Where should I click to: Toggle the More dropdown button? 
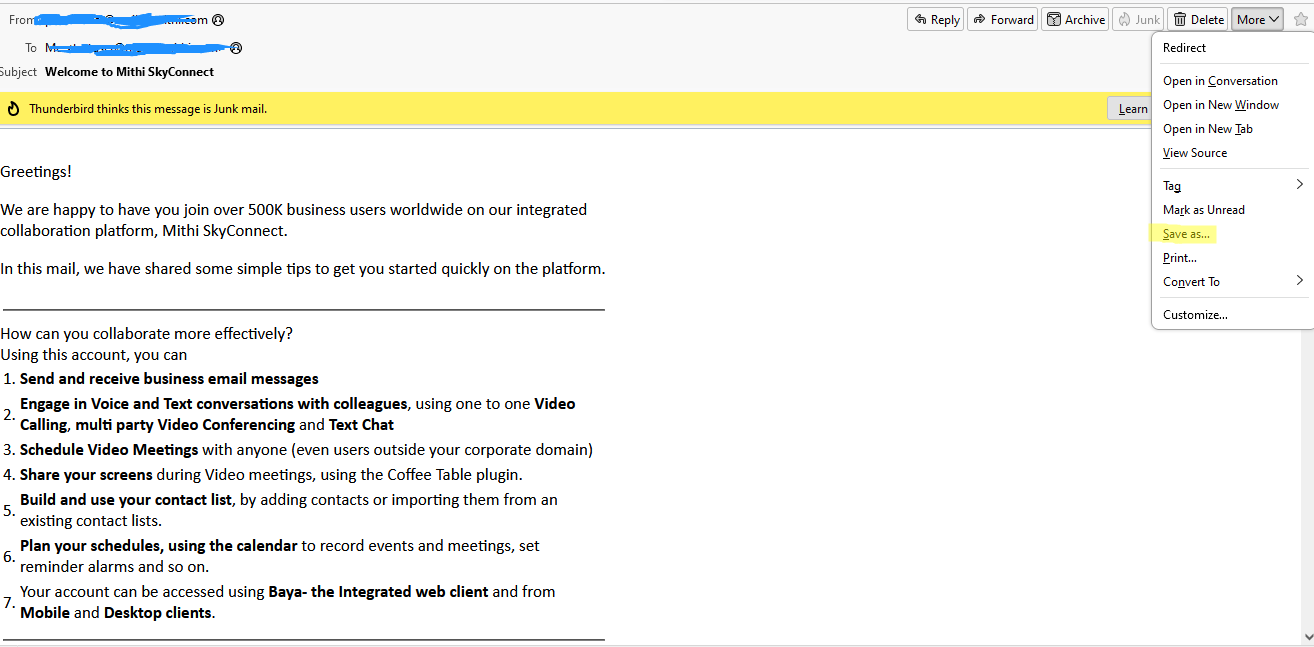(1257, 19)
